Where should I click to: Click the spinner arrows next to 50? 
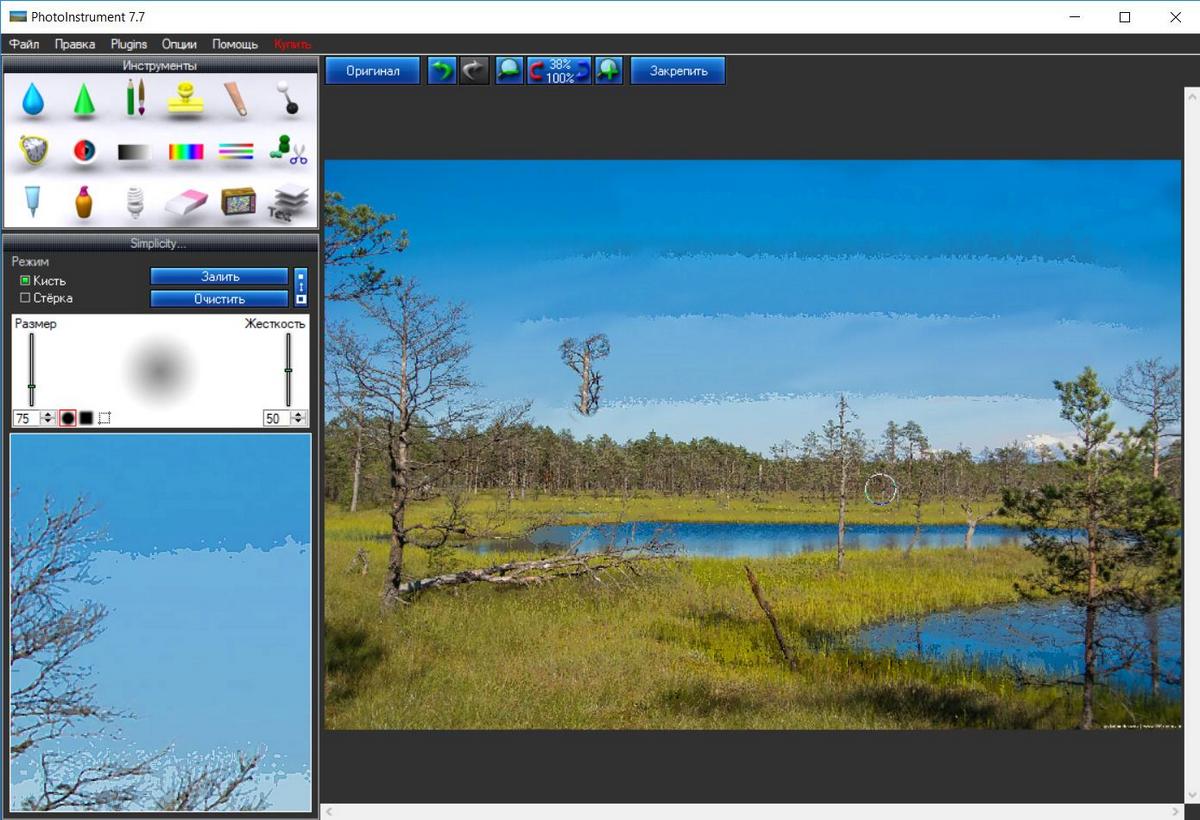(x=298, y=418)
